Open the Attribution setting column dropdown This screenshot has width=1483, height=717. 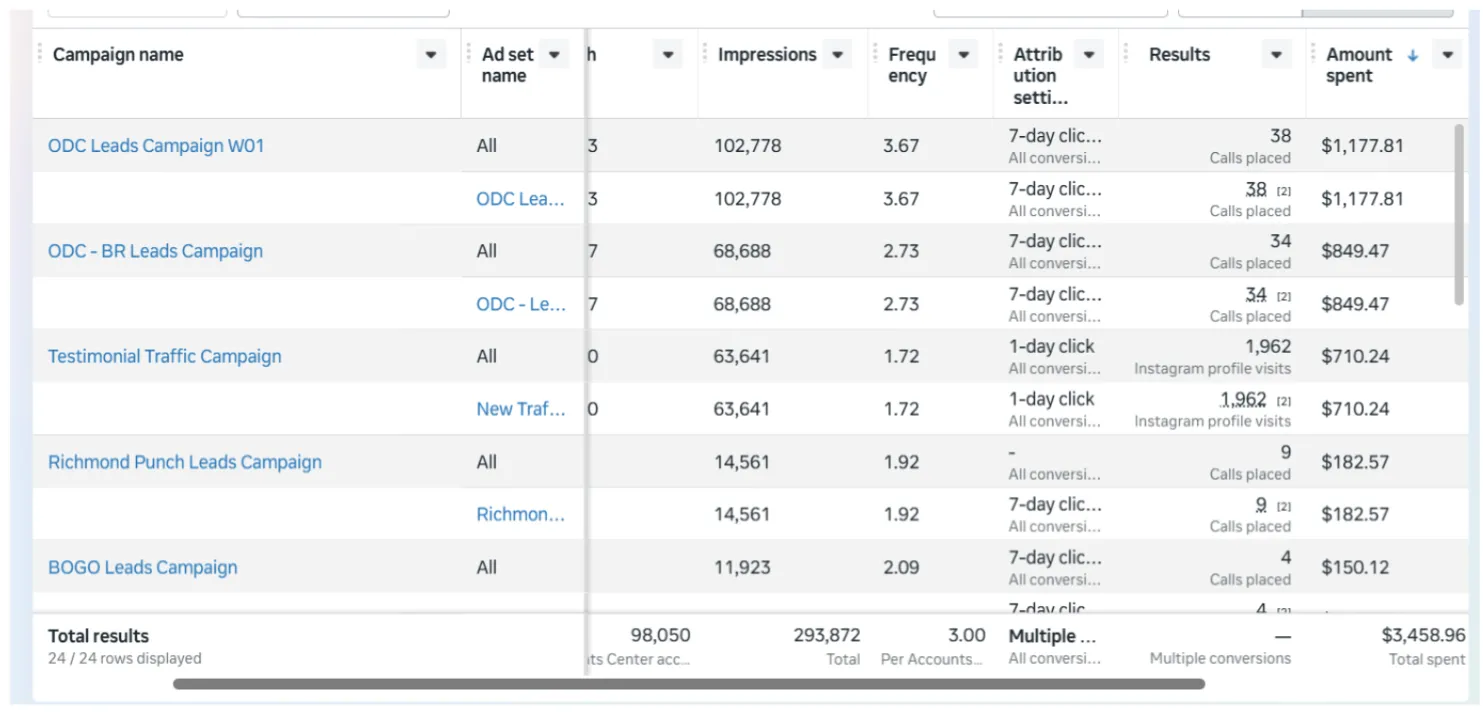(1089, 55)
